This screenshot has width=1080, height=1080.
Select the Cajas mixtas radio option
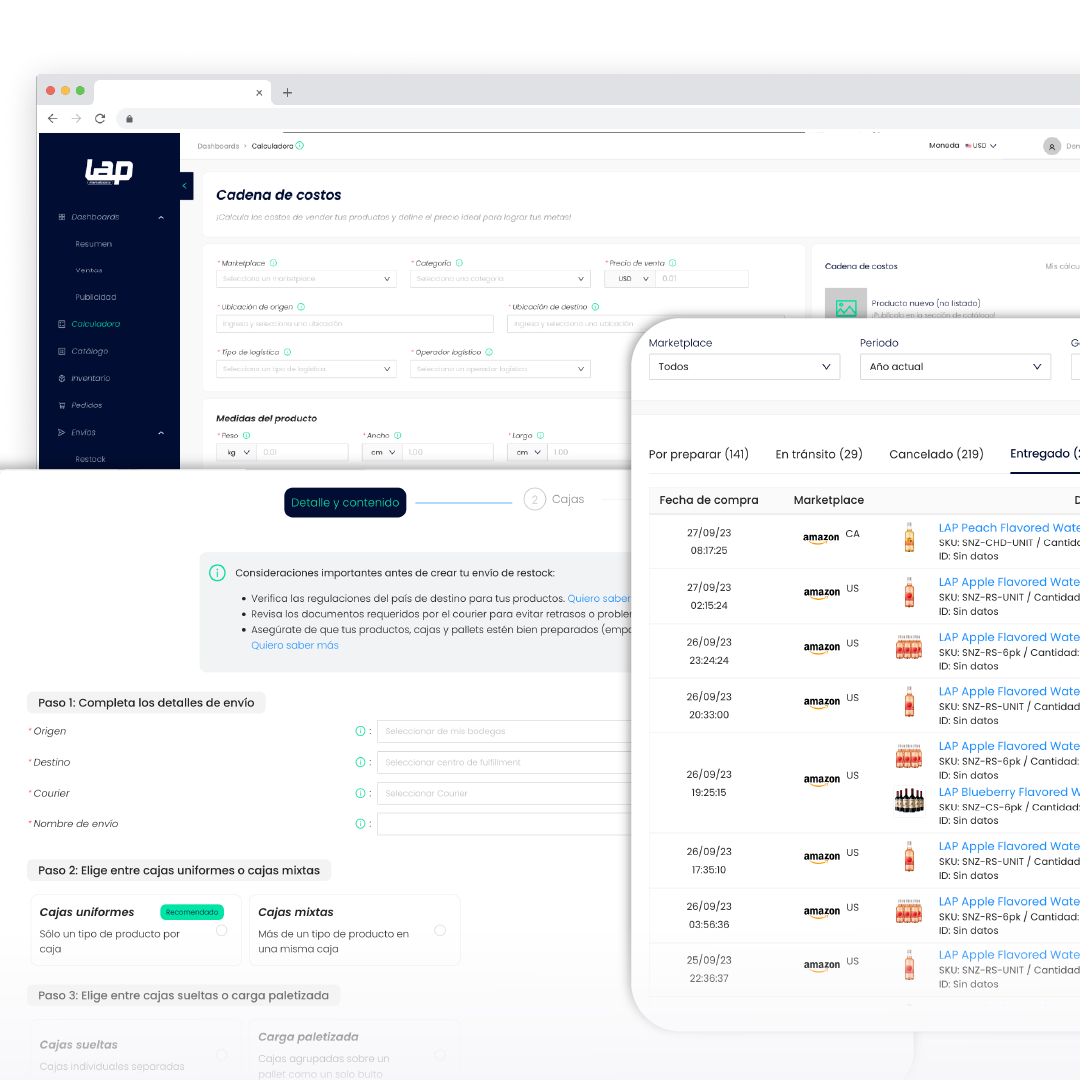[440, 931]
